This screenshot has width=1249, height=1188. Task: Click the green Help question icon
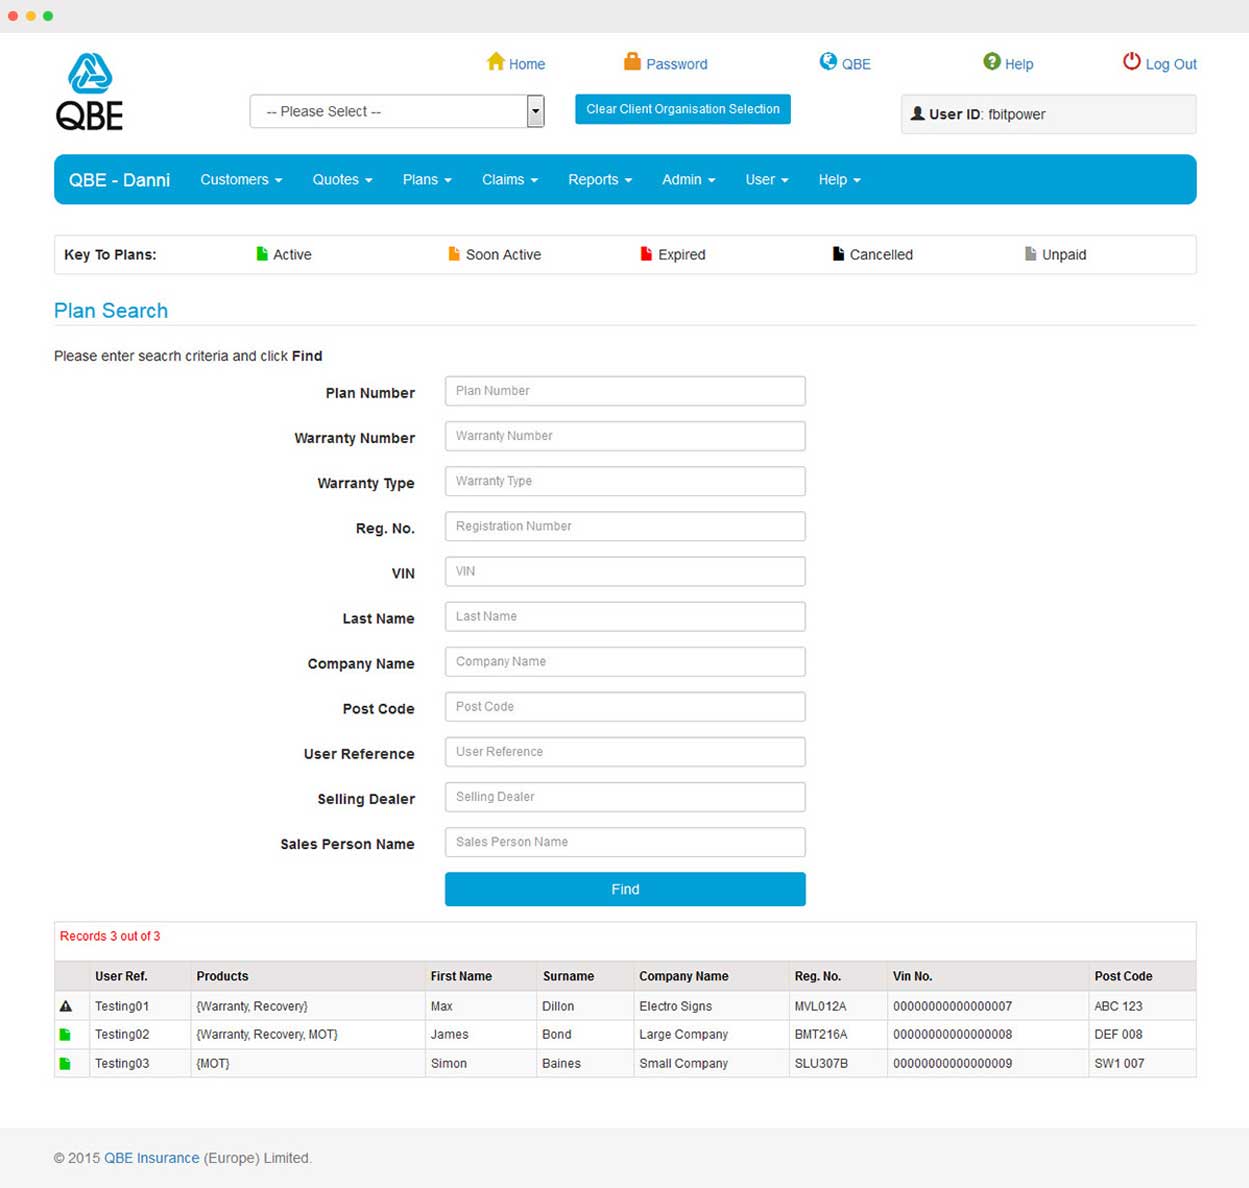click(991, 62)
